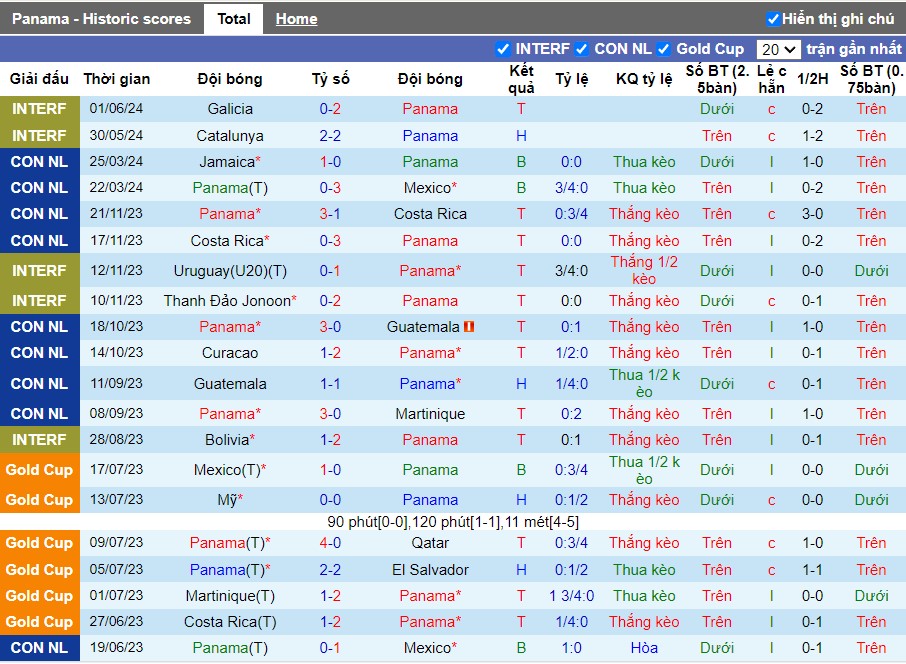
Task: Select the 'Kết quả' column header
Action: 521,79
